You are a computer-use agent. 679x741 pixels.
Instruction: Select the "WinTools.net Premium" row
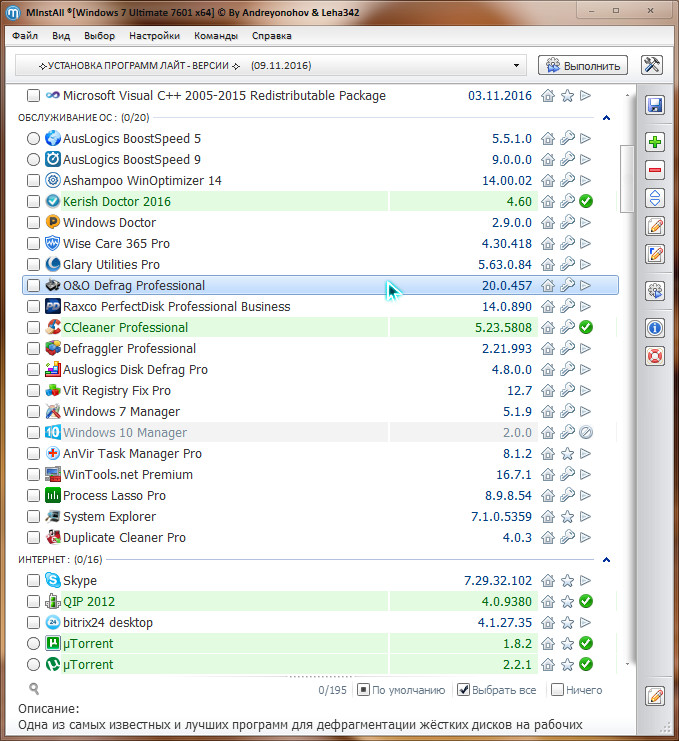point(320,474)
